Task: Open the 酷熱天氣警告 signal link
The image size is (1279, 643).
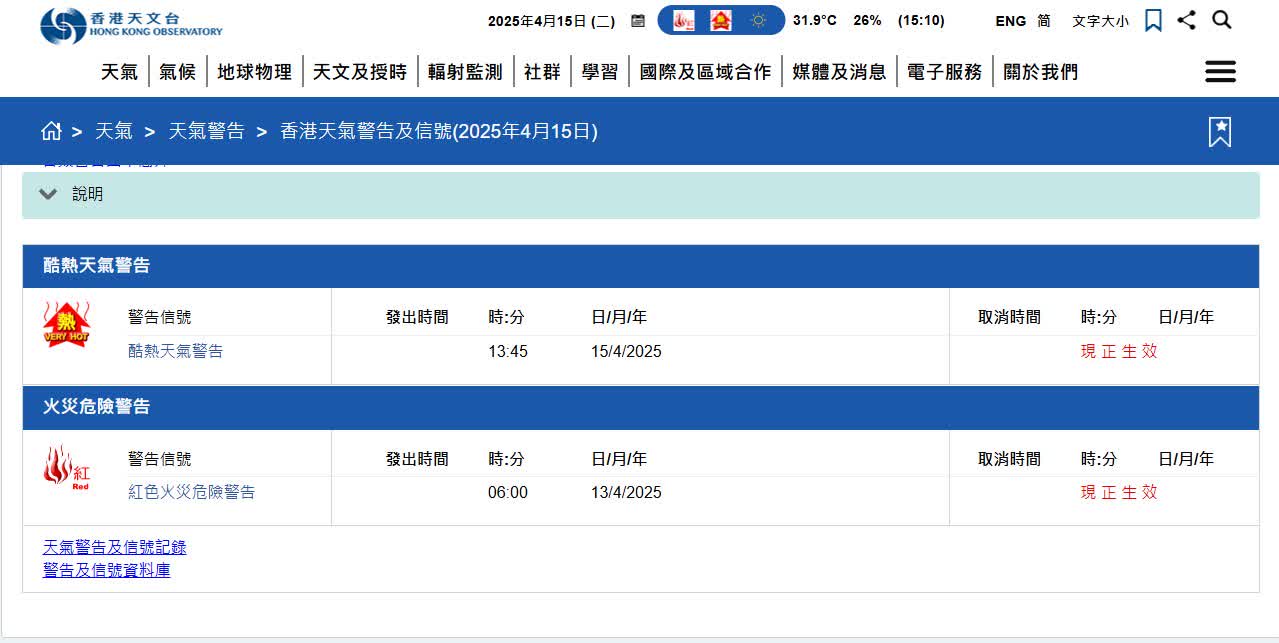Action: point(176,351)
